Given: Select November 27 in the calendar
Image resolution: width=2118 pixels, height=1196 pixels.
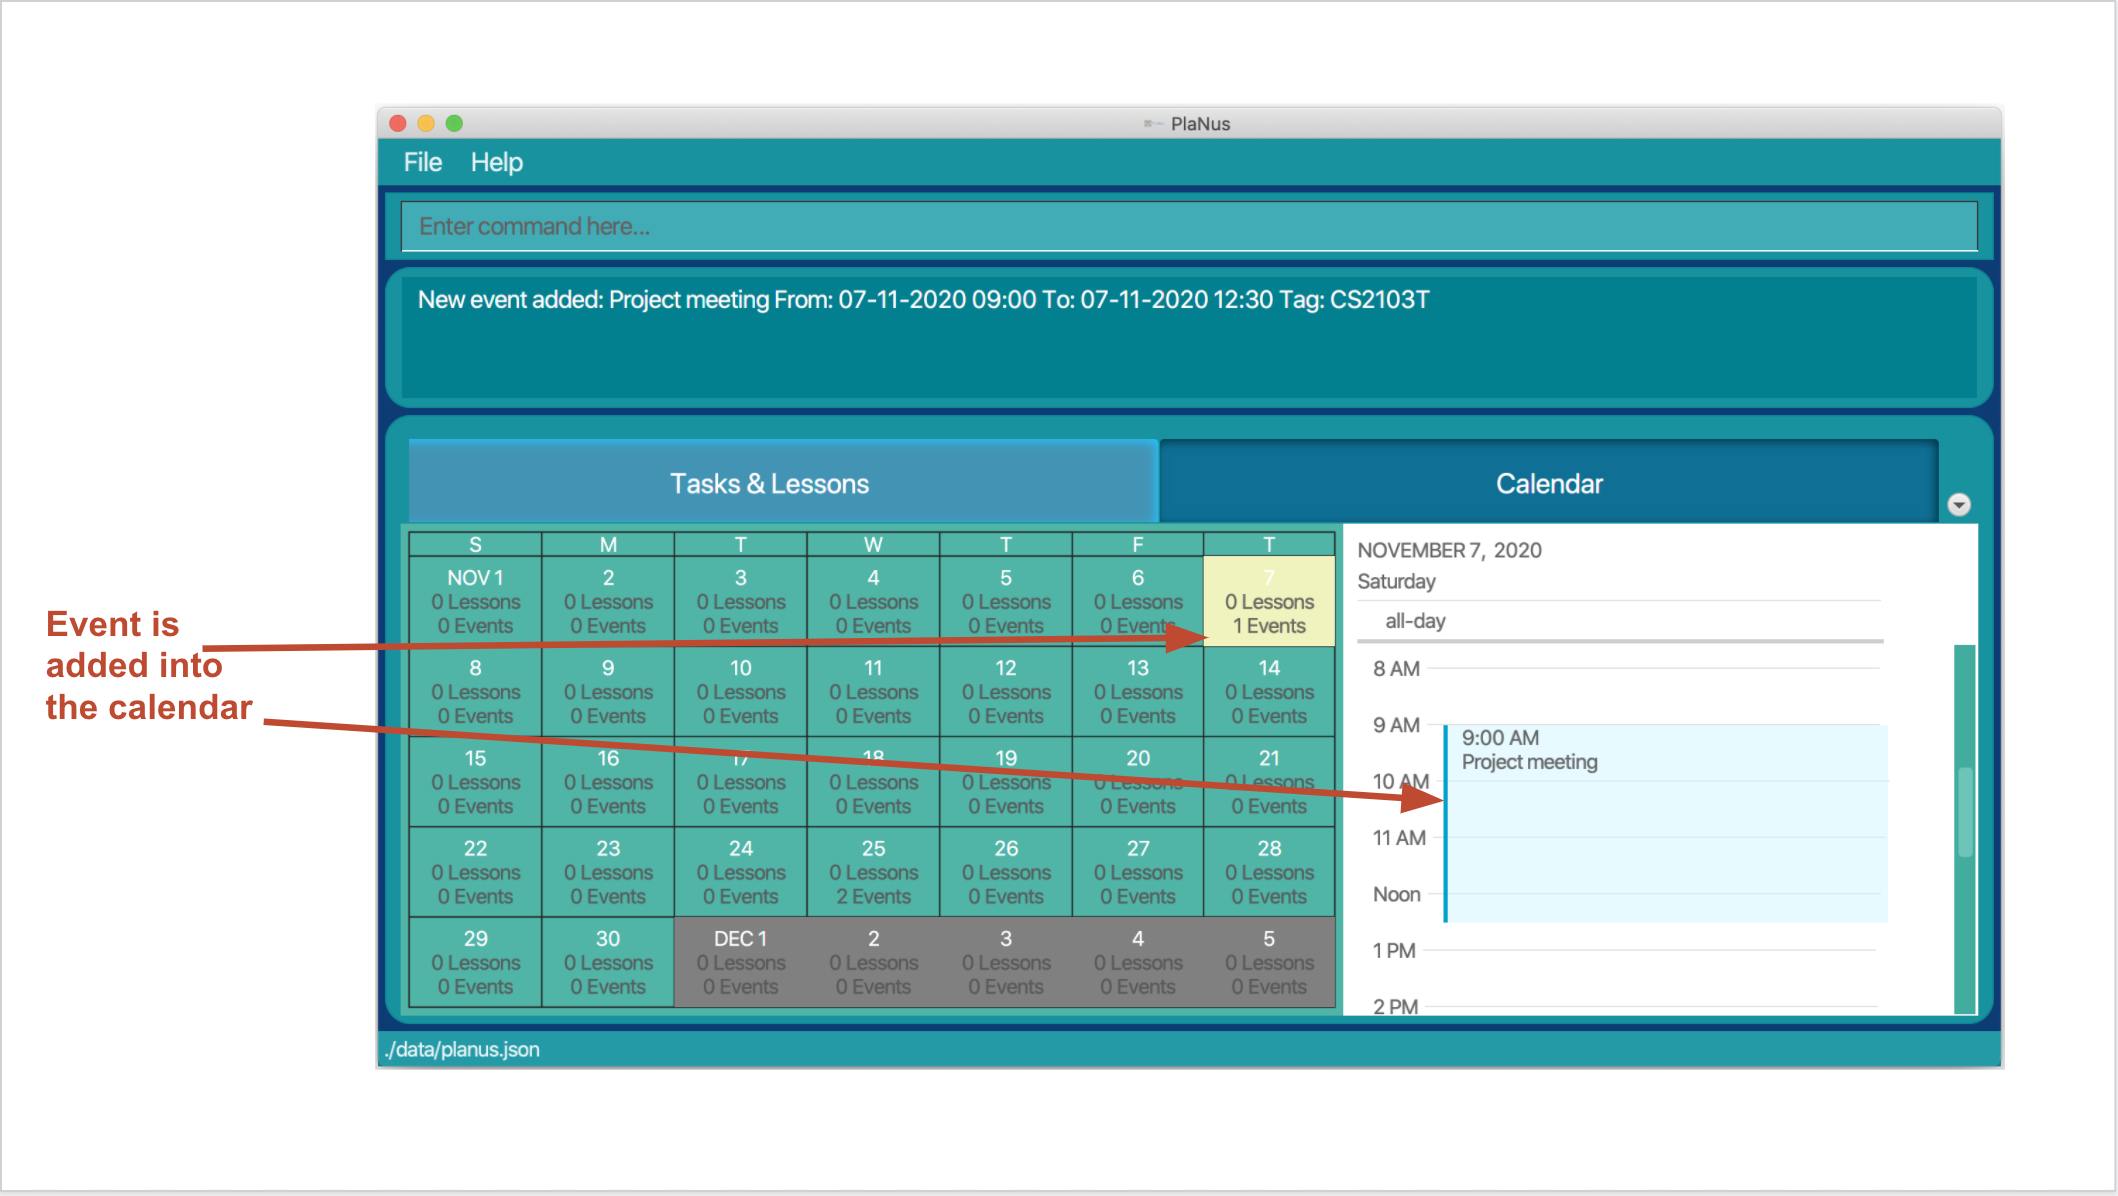Looking at the screenshot, I should point(1138,872).
